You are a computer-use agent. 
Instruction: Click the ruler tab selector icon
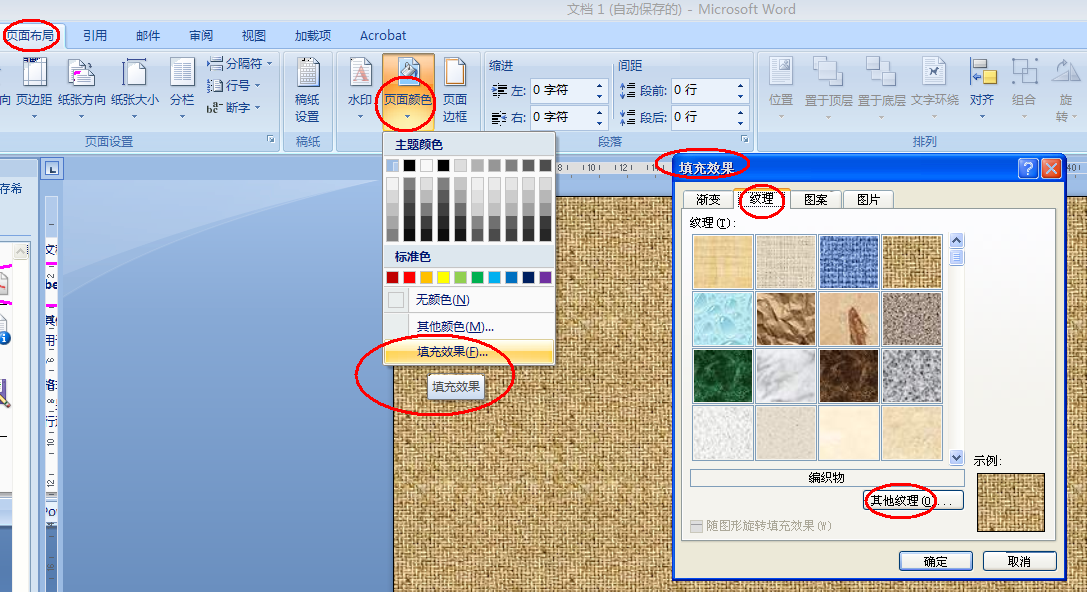[52, 168]
